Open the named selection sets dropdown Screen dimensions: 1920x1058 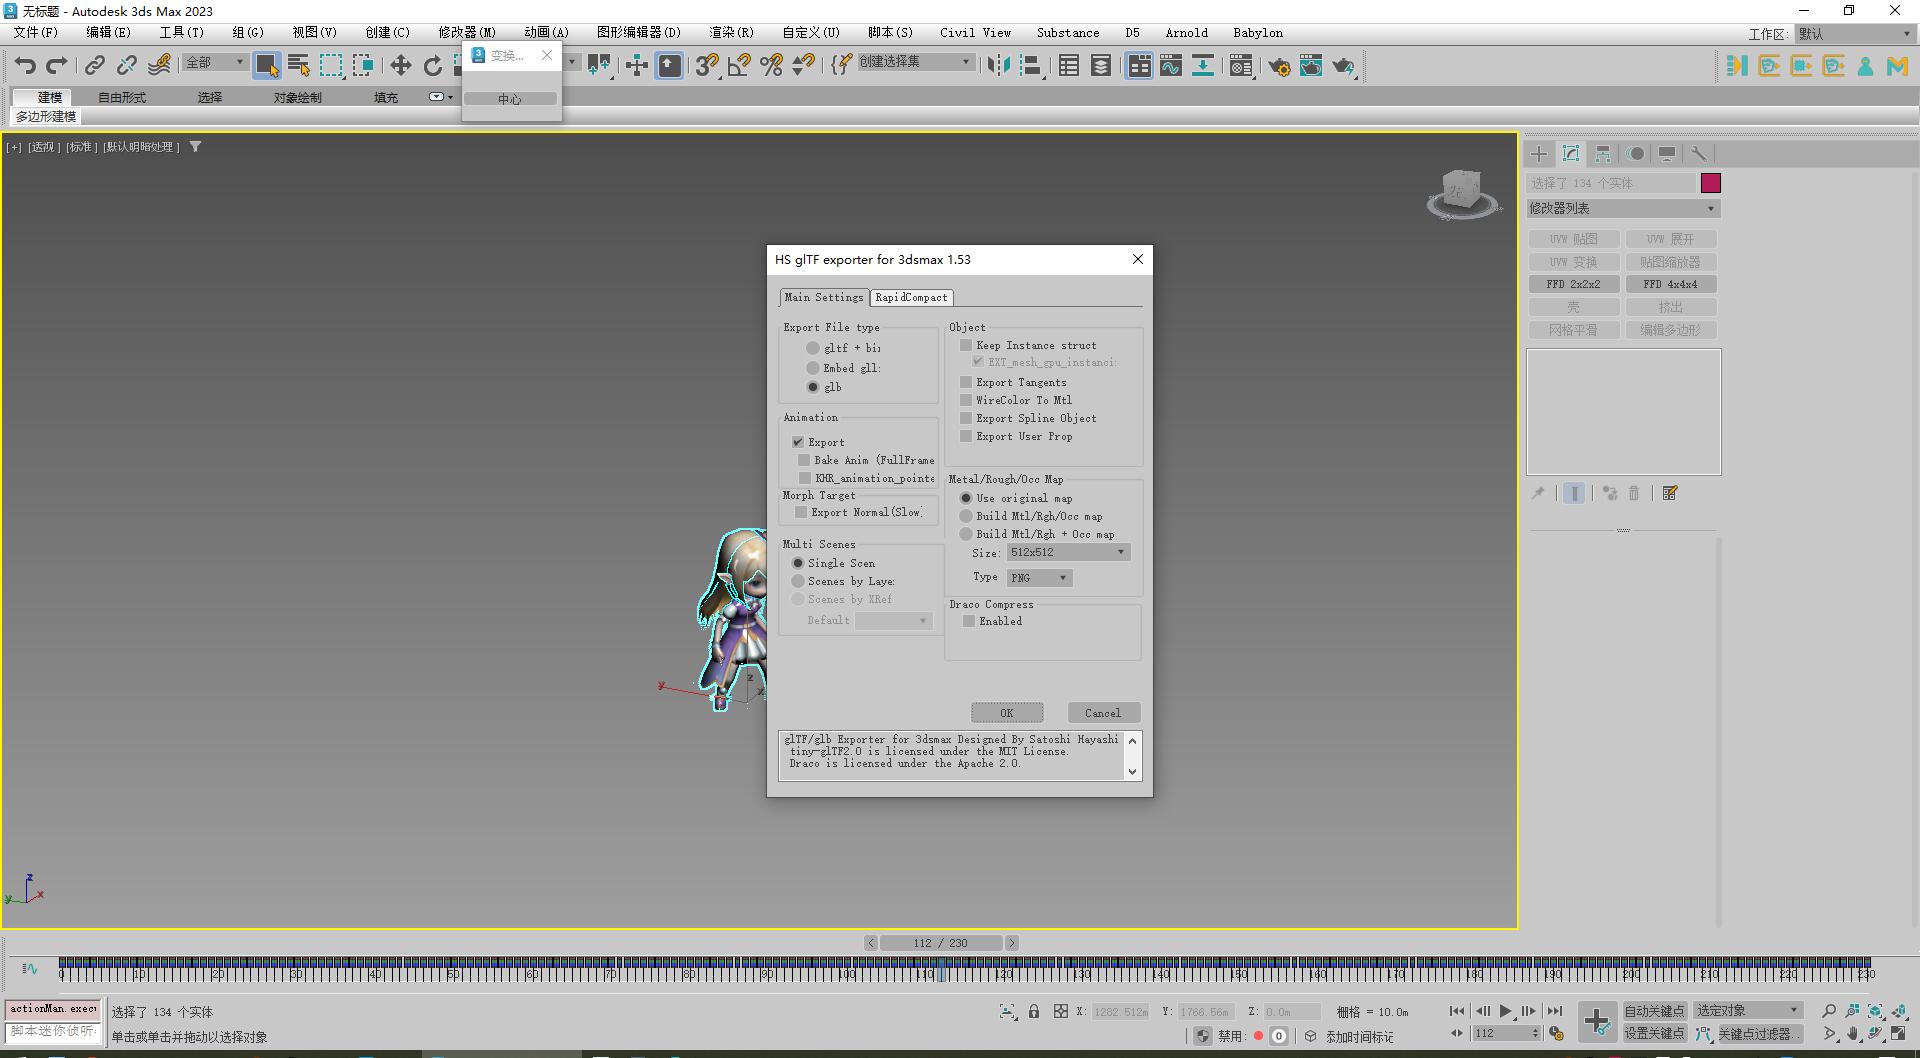point(915,62)
